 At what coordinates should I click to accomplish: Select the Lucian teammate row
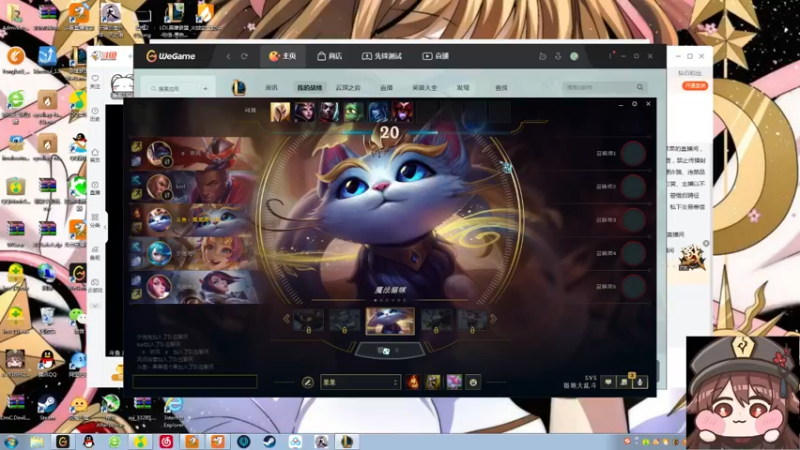(194, 187)
